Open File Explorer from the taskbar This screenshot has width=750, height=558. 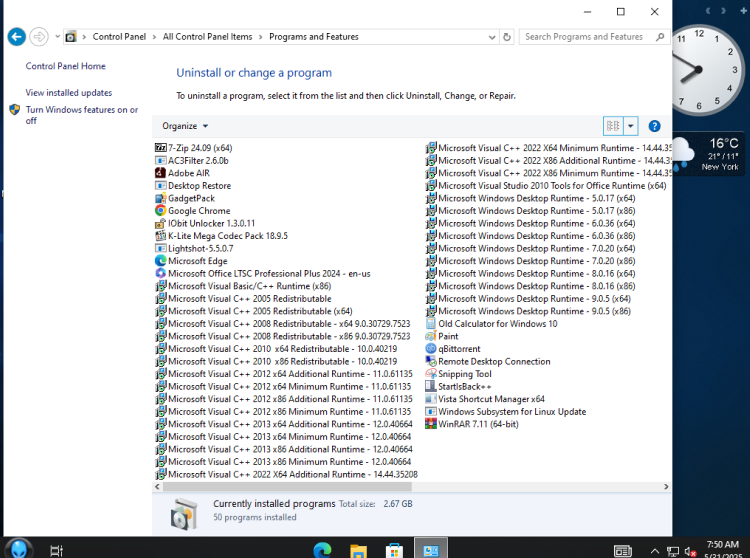pyautogui.click(x=358, y=551)
